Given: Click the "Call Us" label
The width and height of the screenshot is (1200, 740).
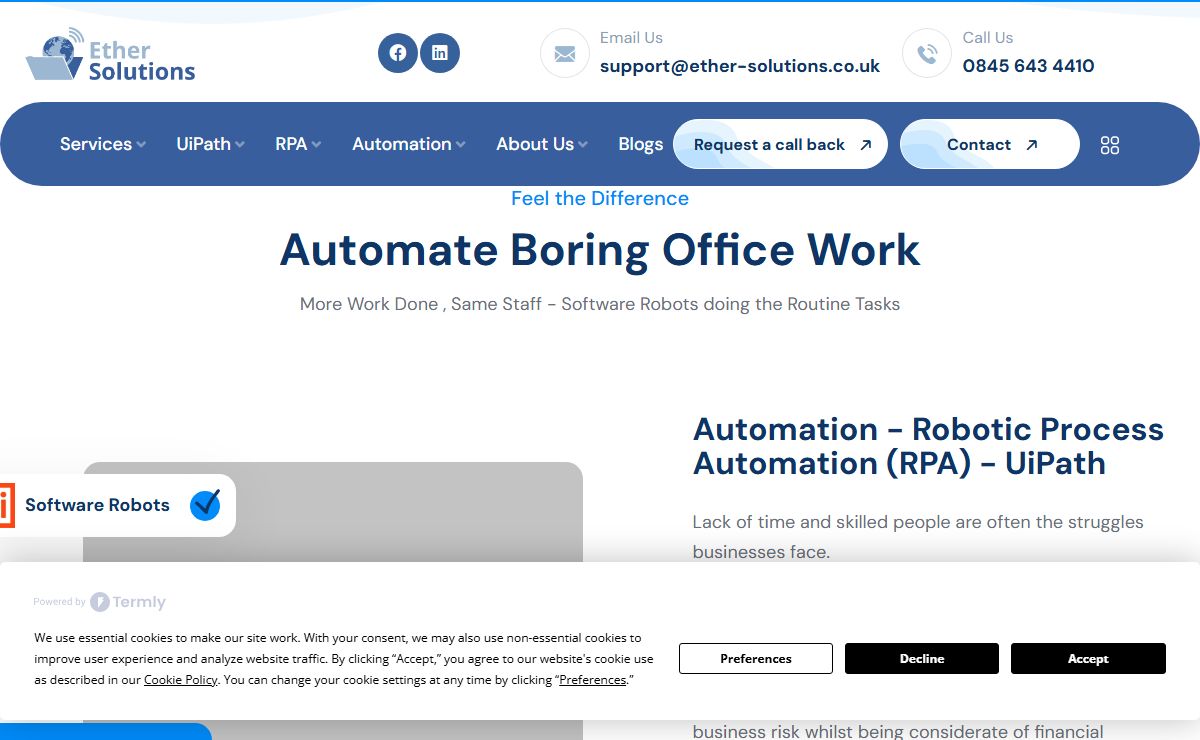Looking at the screenshot, I should 988,38.
